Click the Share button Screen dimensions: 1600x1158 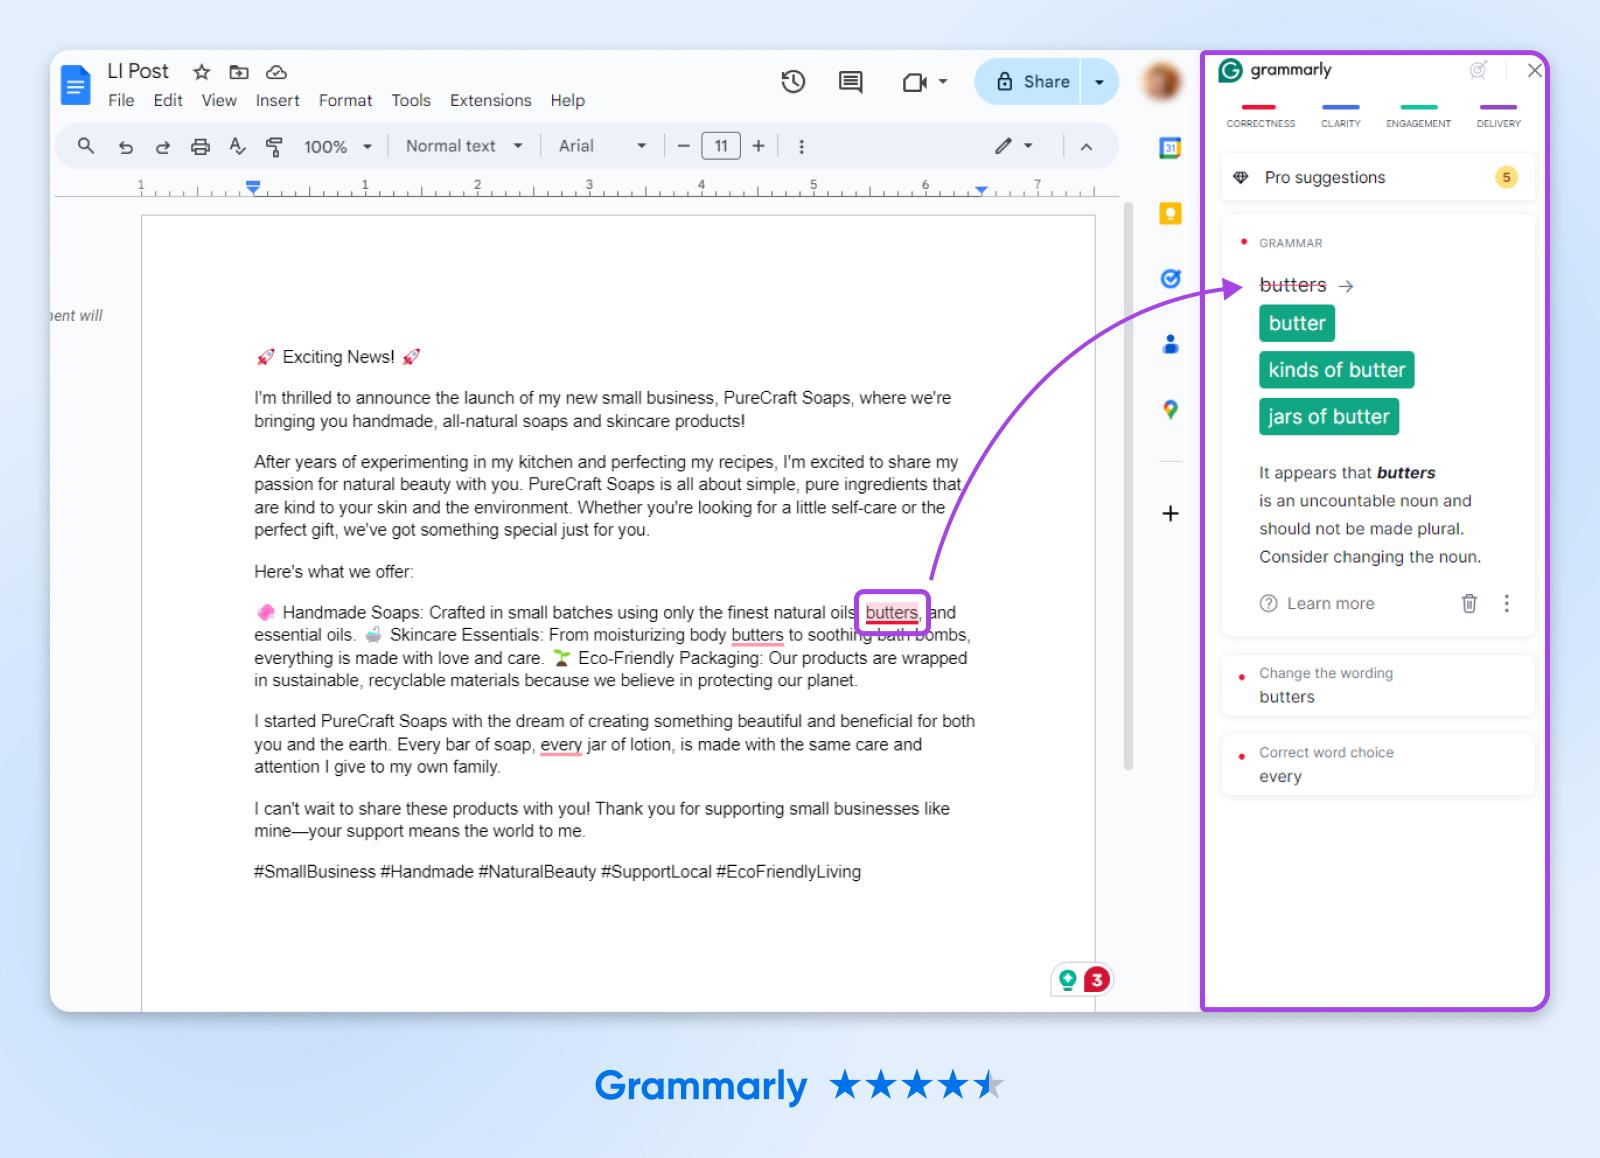(1030, 82)
